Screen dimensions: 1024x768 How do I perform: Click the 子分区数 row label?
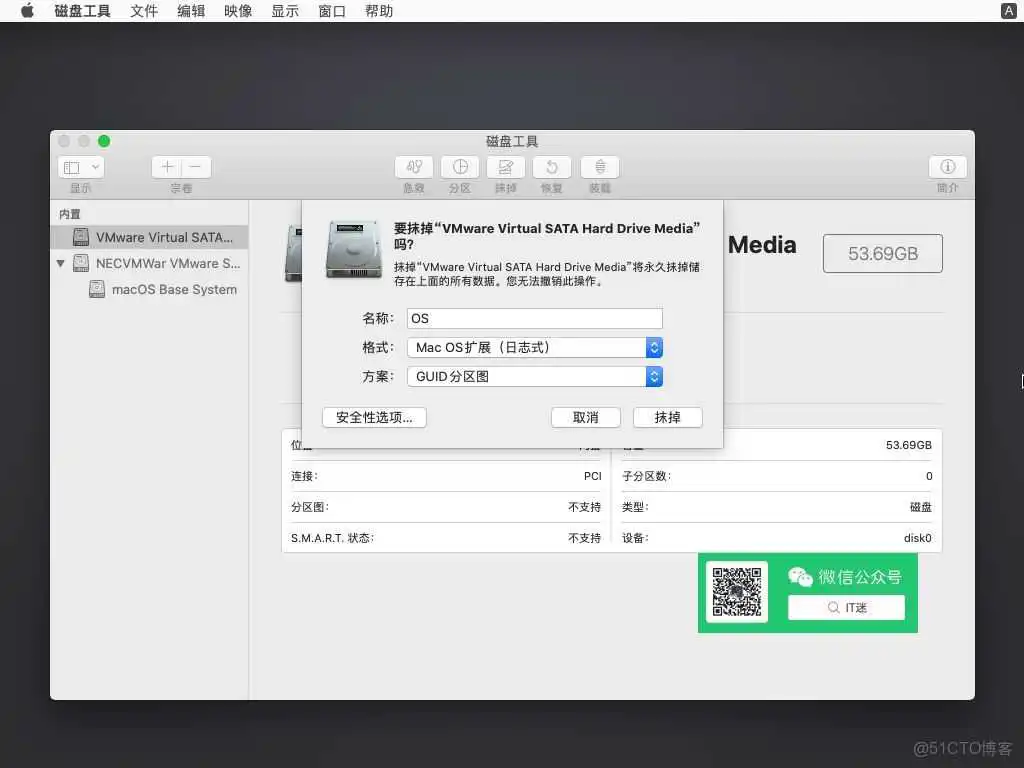pos(646,476)
